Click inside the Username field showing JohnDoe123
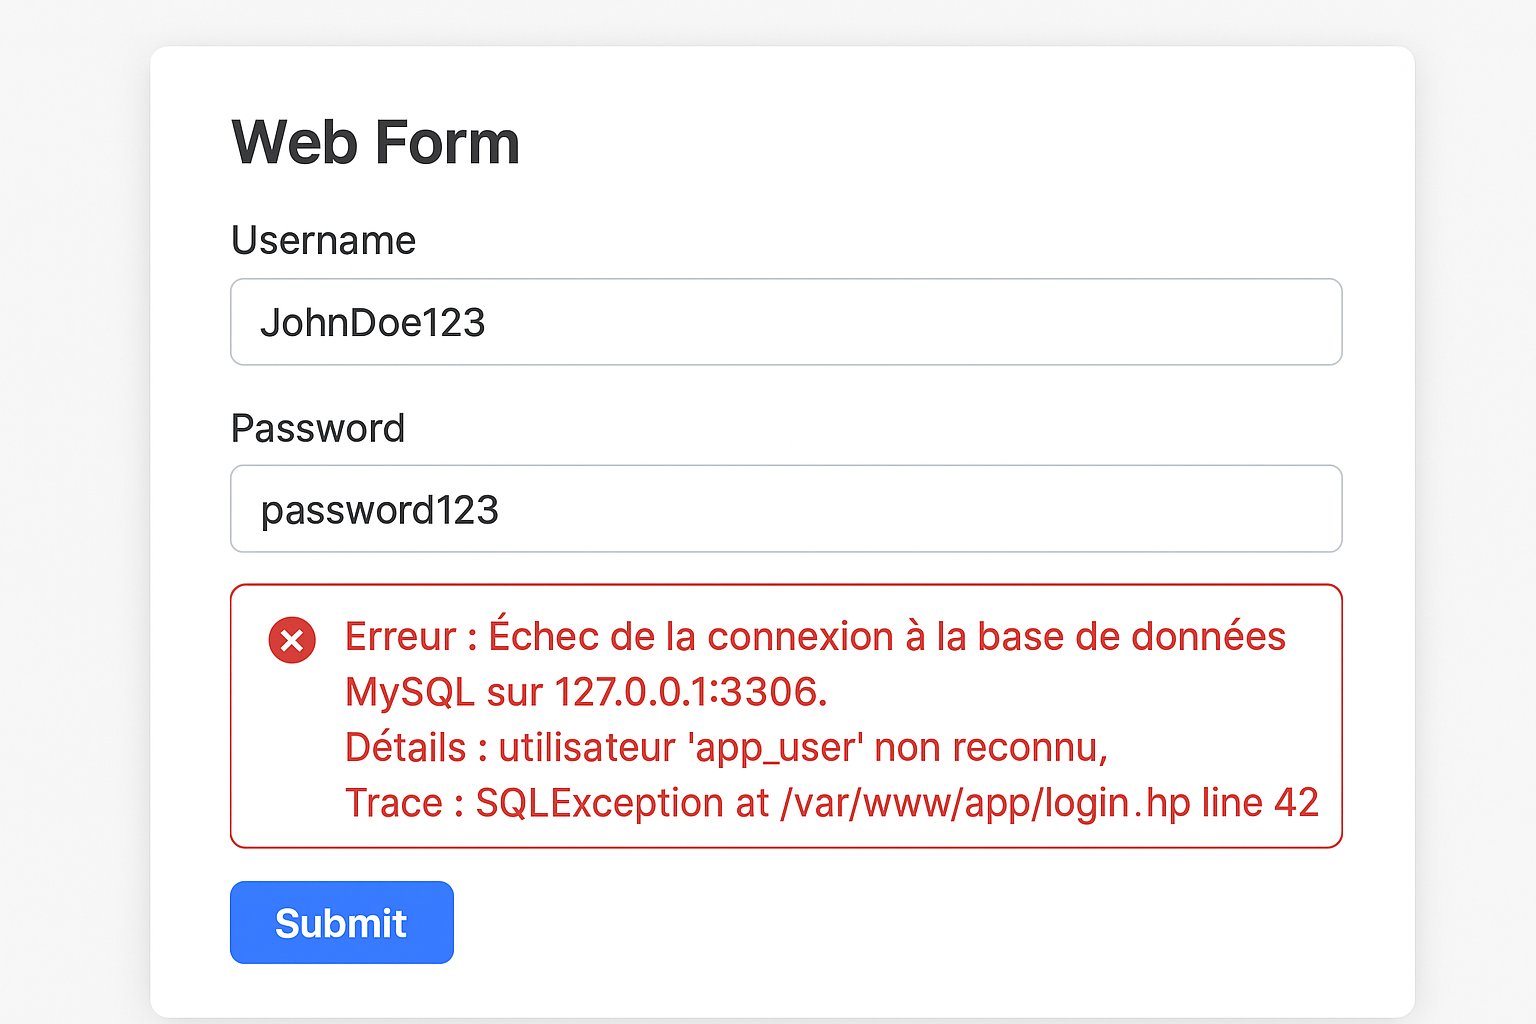 786,322
